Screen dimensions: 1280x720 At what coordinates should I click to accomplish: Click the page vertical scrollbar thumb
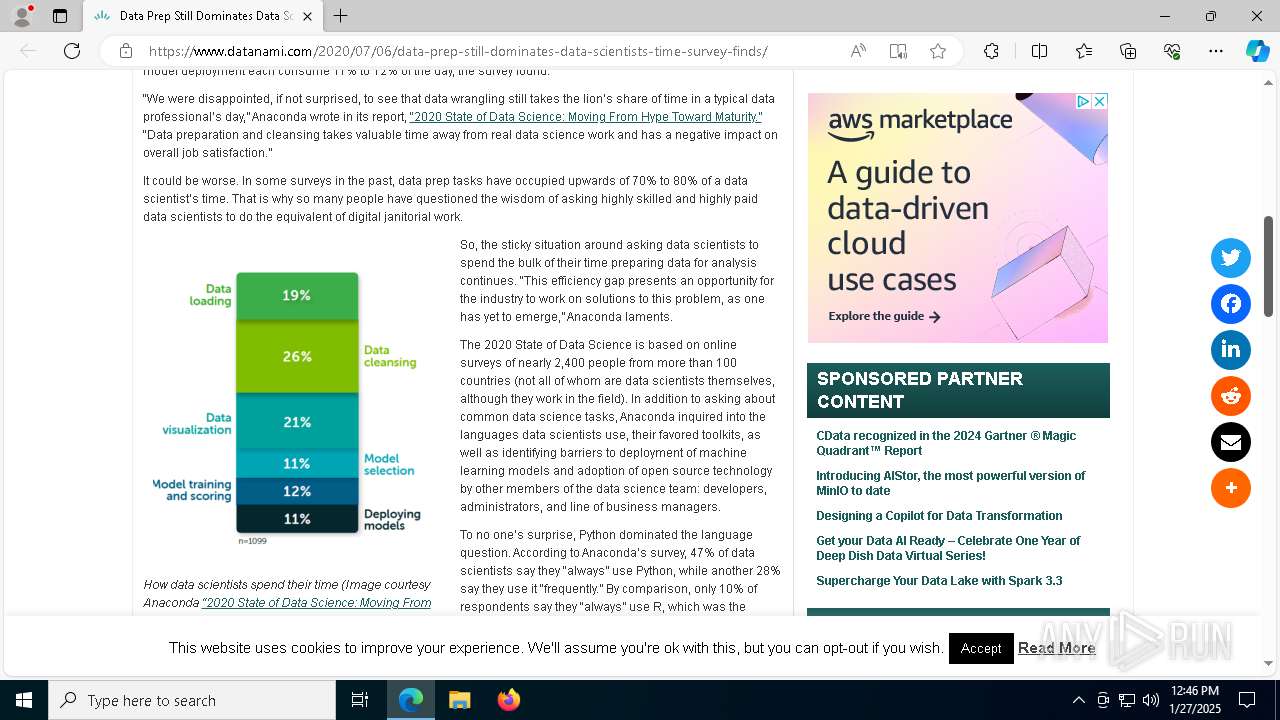[x=1269, y=266]
